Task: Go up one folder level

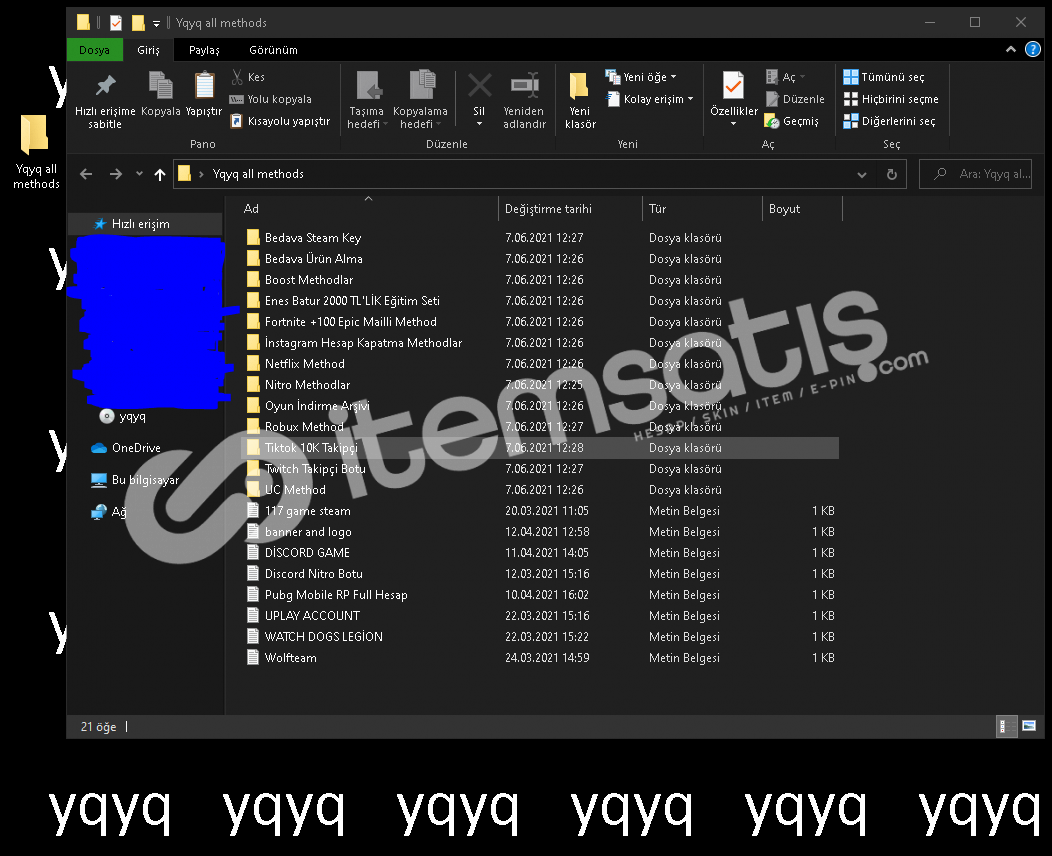Action: [160, 174]
